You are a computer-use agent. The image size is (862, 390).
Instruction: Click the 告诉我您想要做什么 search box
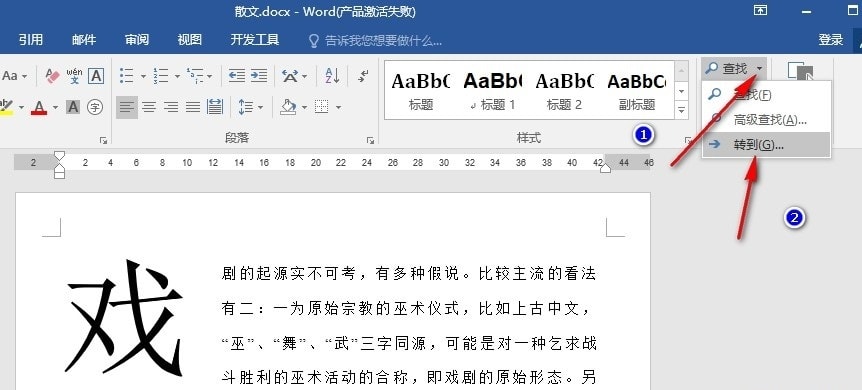375,40
